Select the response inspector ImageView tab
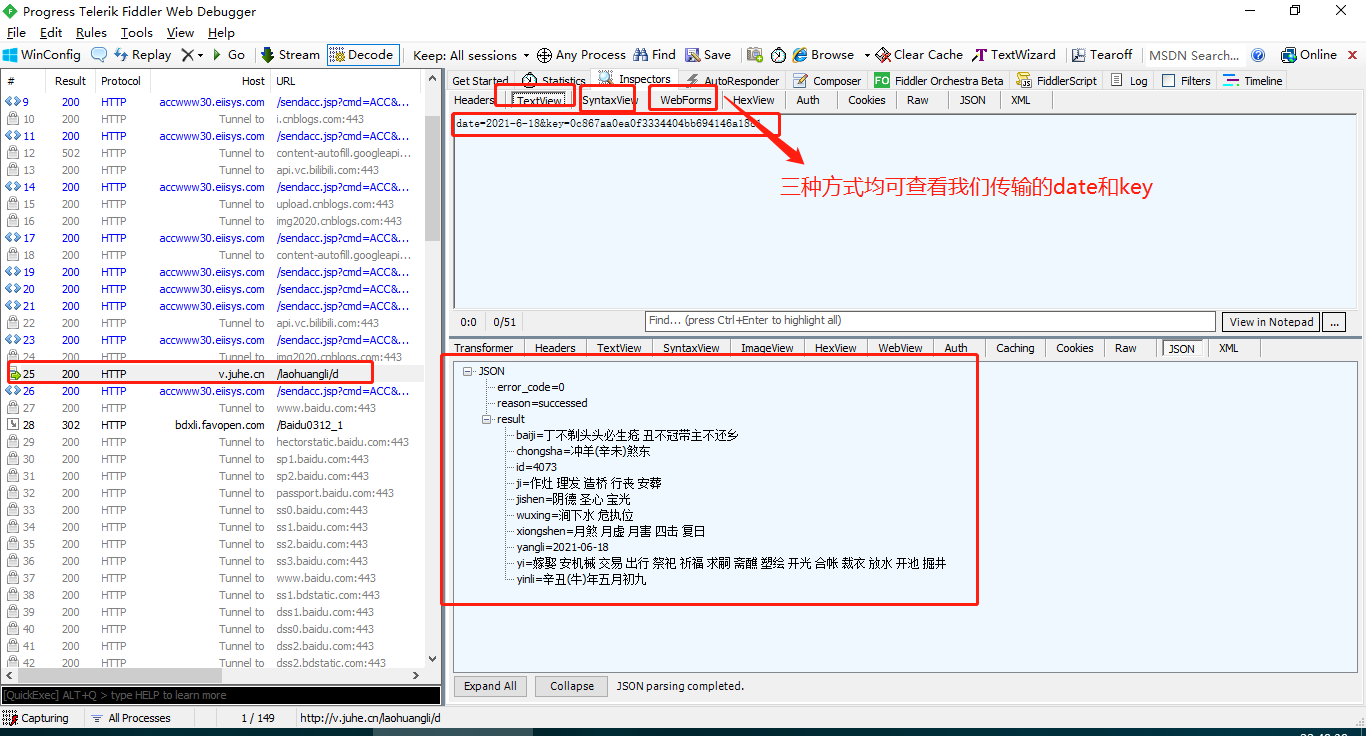The width and height of the screenshot is (1366, 736). (767, 348)
